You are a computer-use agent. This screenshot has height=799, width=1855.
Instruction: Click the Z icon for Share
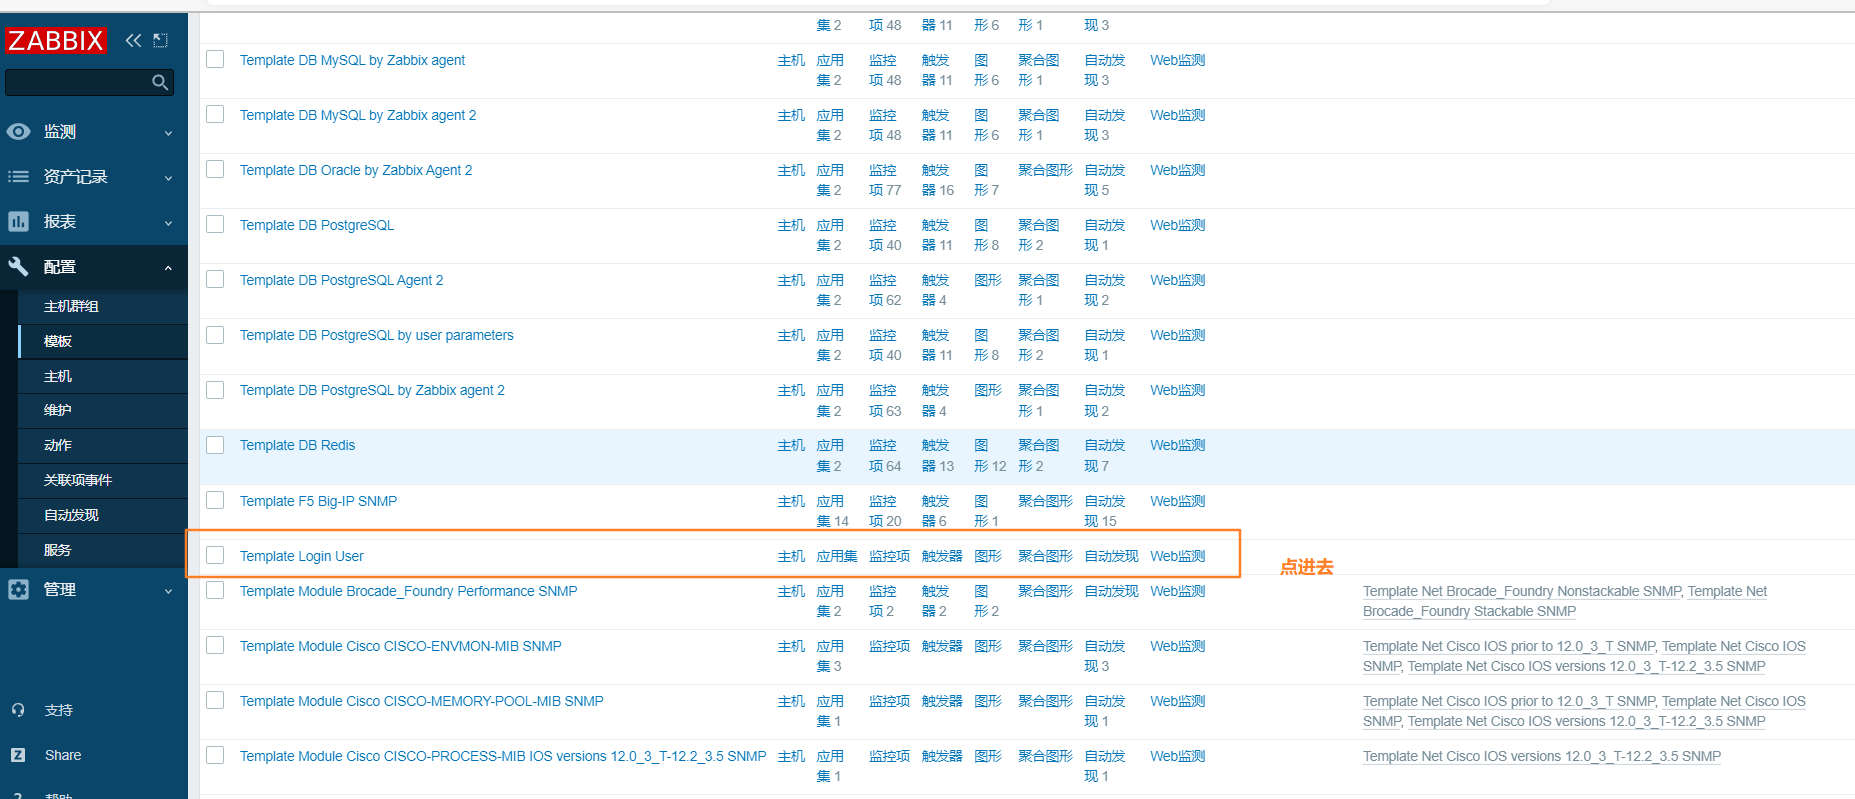18,755
